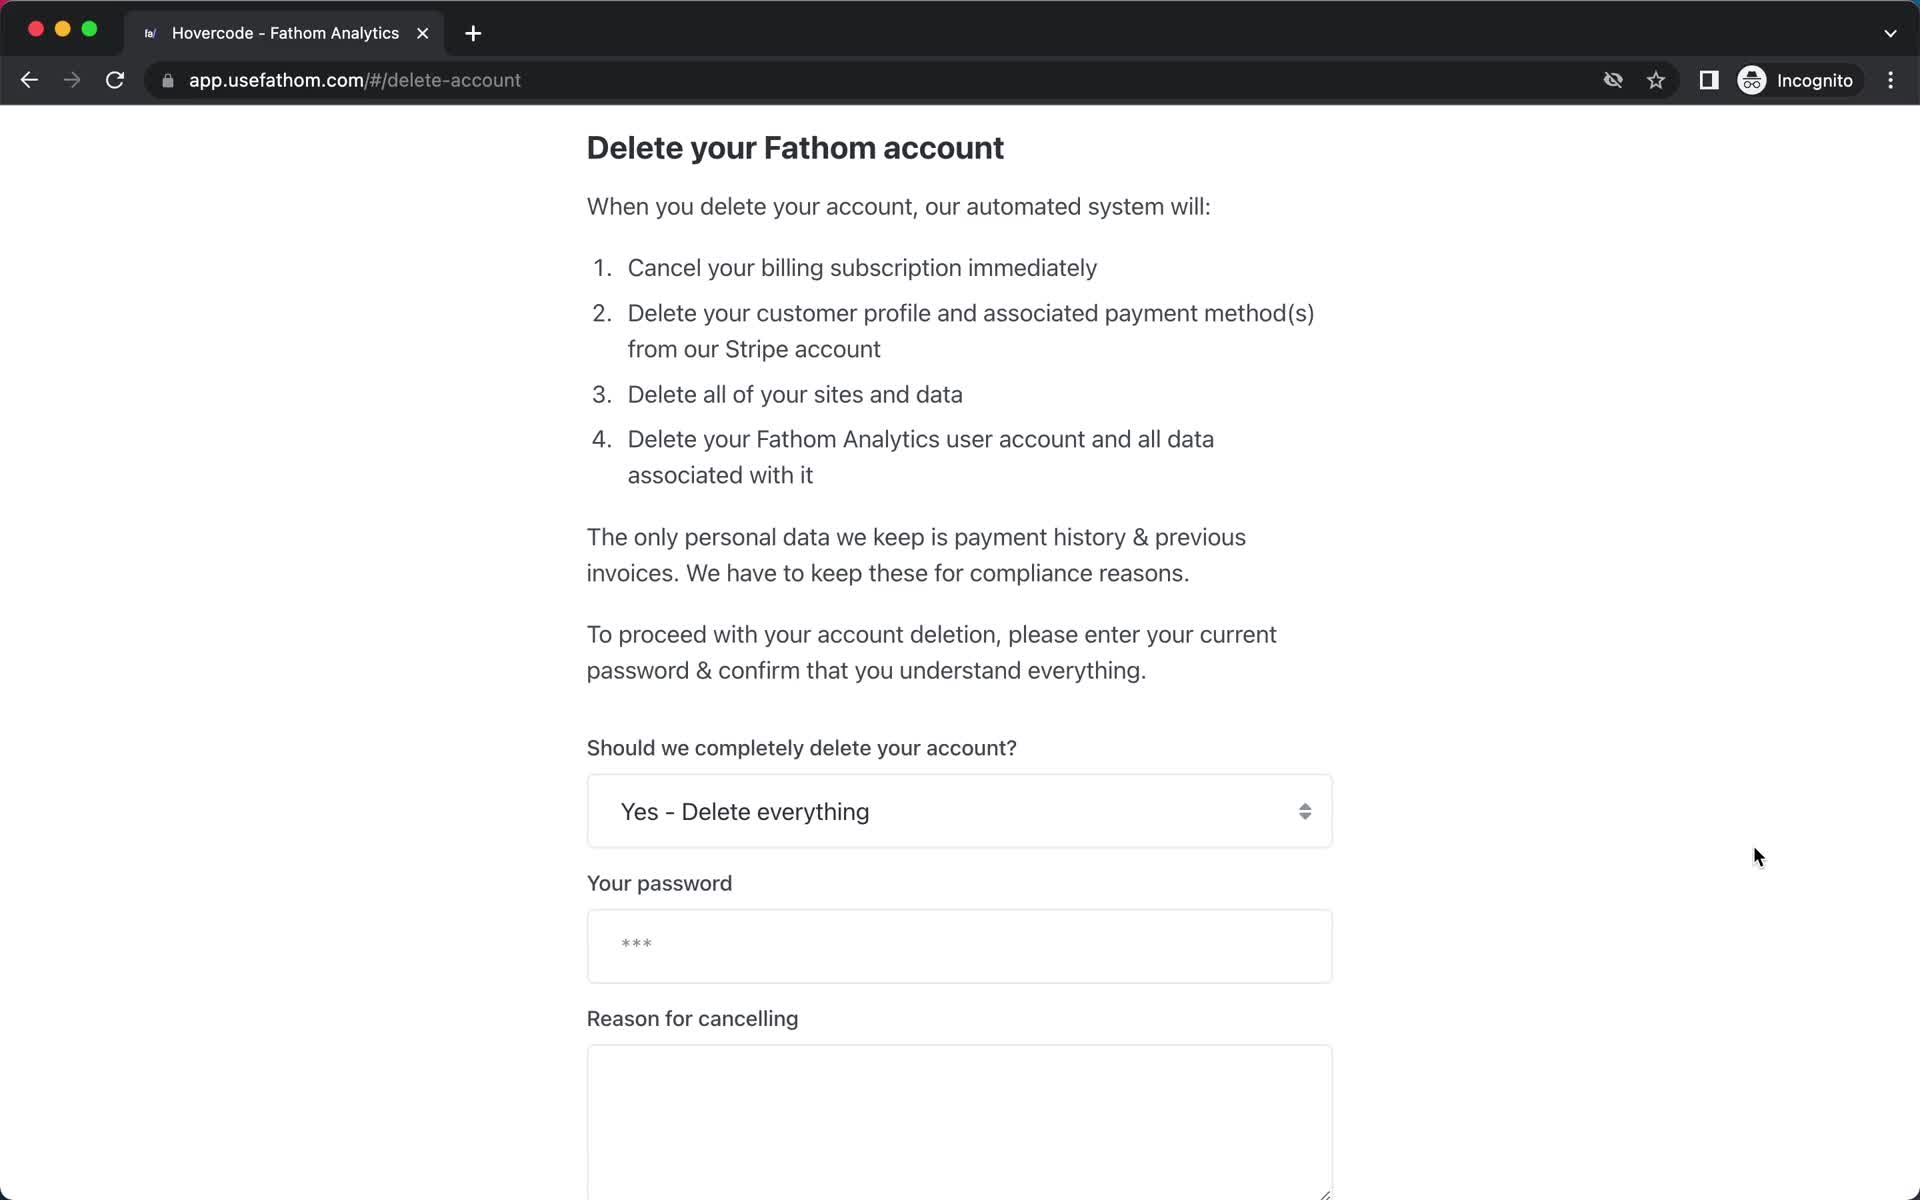Click the page refresh/reload icon
This screenshot has height=1200, width=1920.
pos(116,80)
